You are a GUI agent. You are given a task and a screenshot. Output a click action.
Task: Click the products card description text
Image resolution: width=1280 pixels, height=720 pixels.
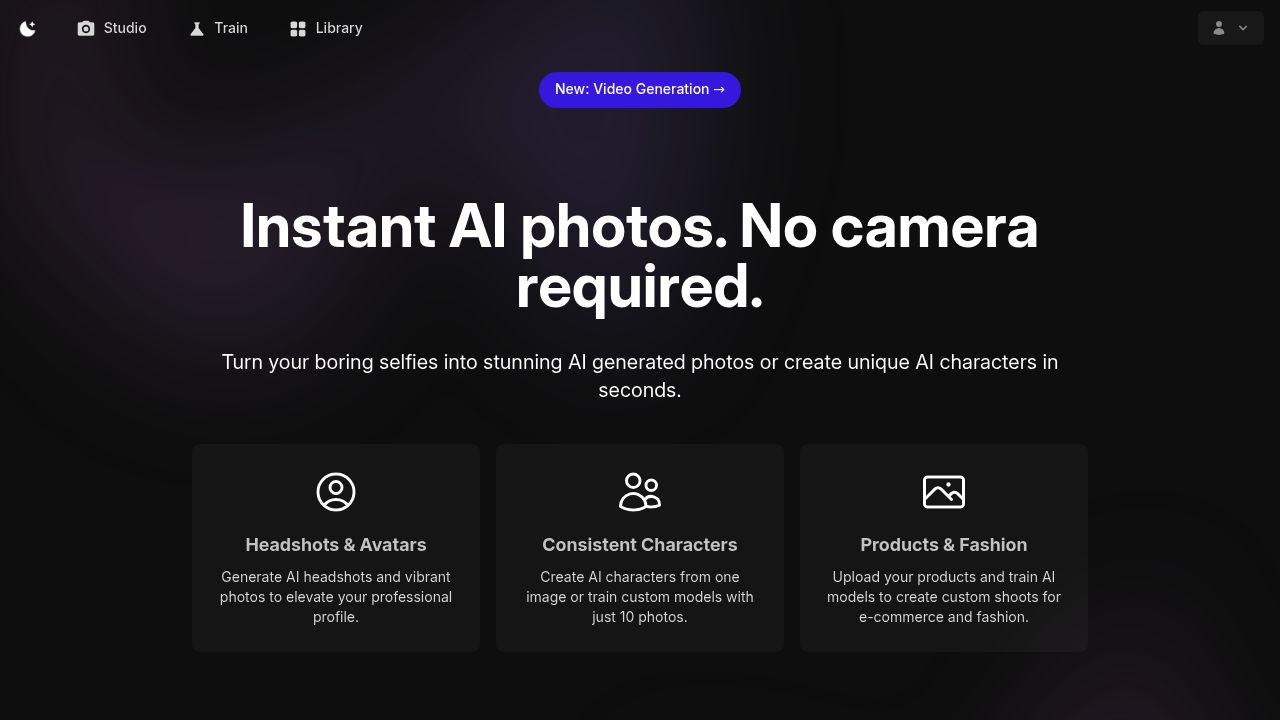944,597
